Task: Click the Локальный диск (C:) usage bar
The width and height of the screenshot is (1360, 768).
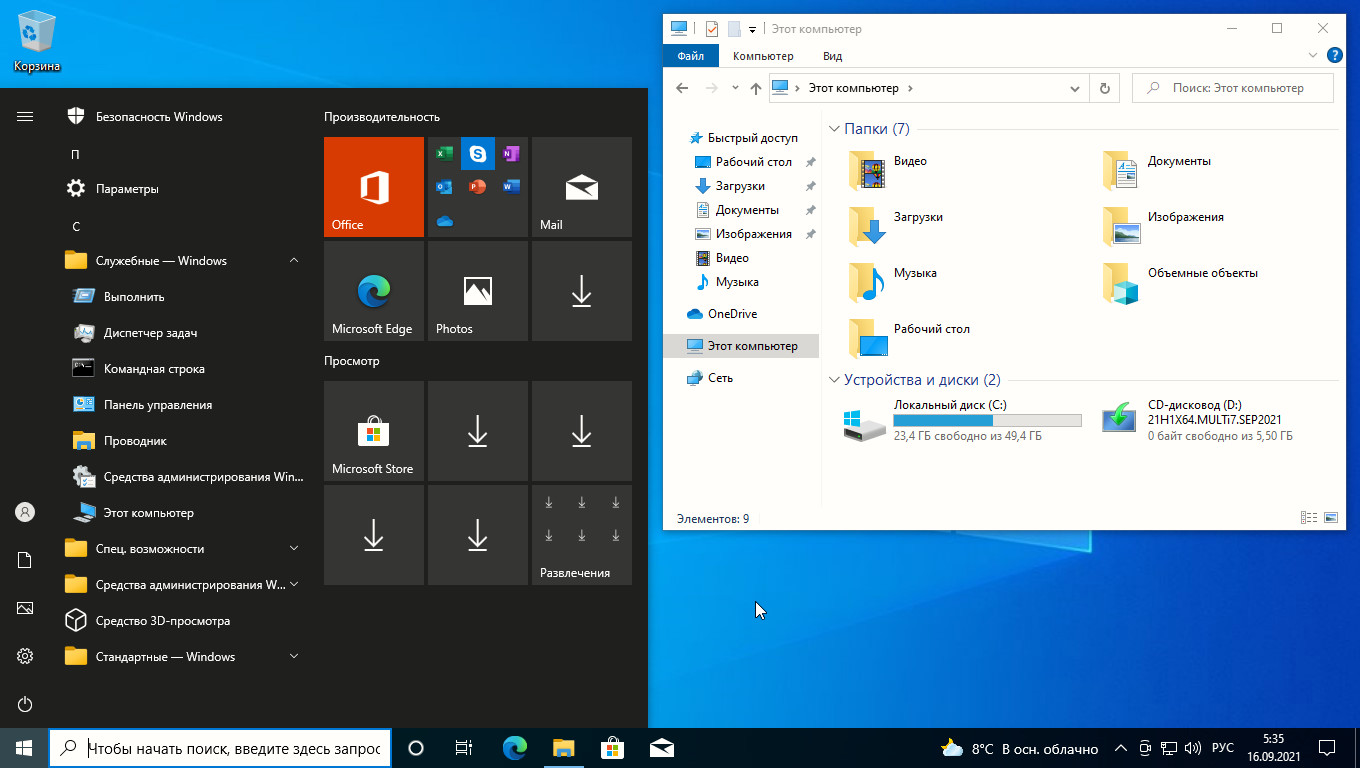Action: tap(987, 421)
